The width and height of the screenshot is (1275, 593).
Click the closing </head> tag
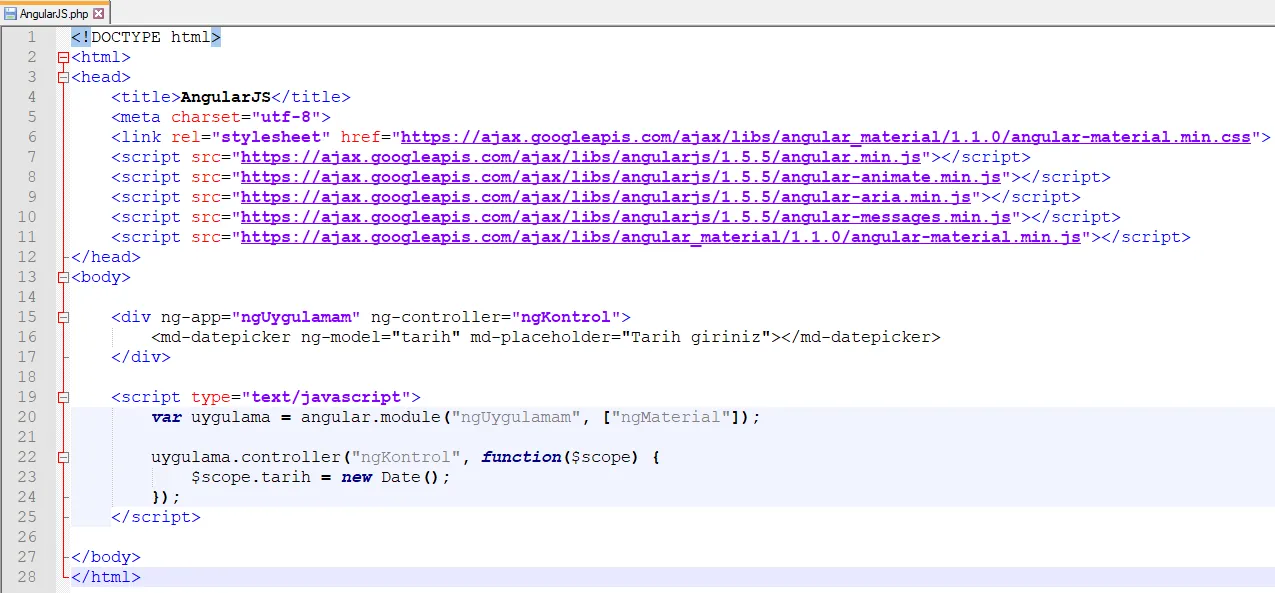pyautogui.click(x=106, y=257)
